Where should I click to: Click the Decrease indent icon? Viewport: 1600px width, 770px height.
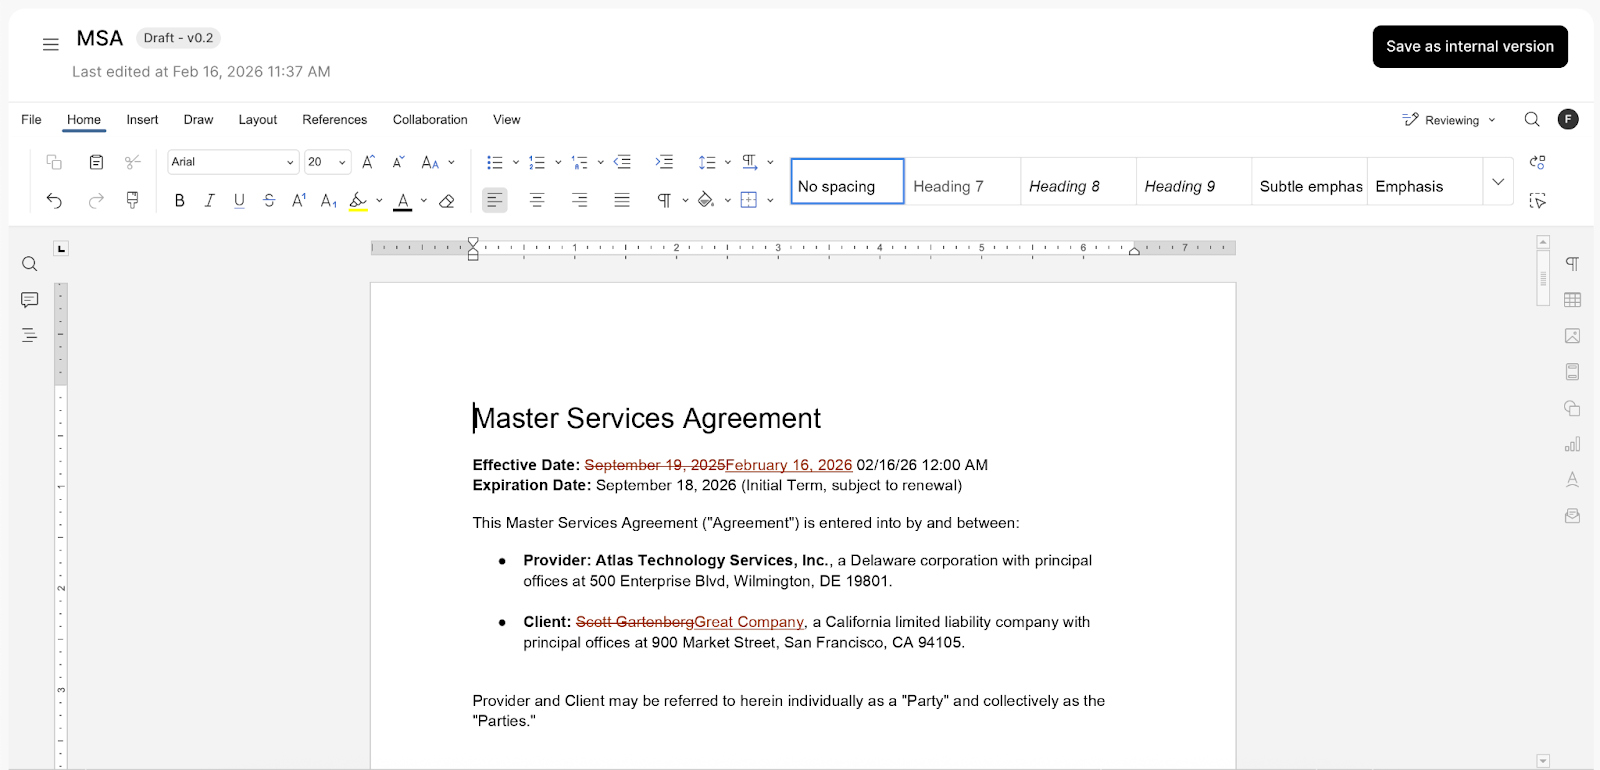622,162
